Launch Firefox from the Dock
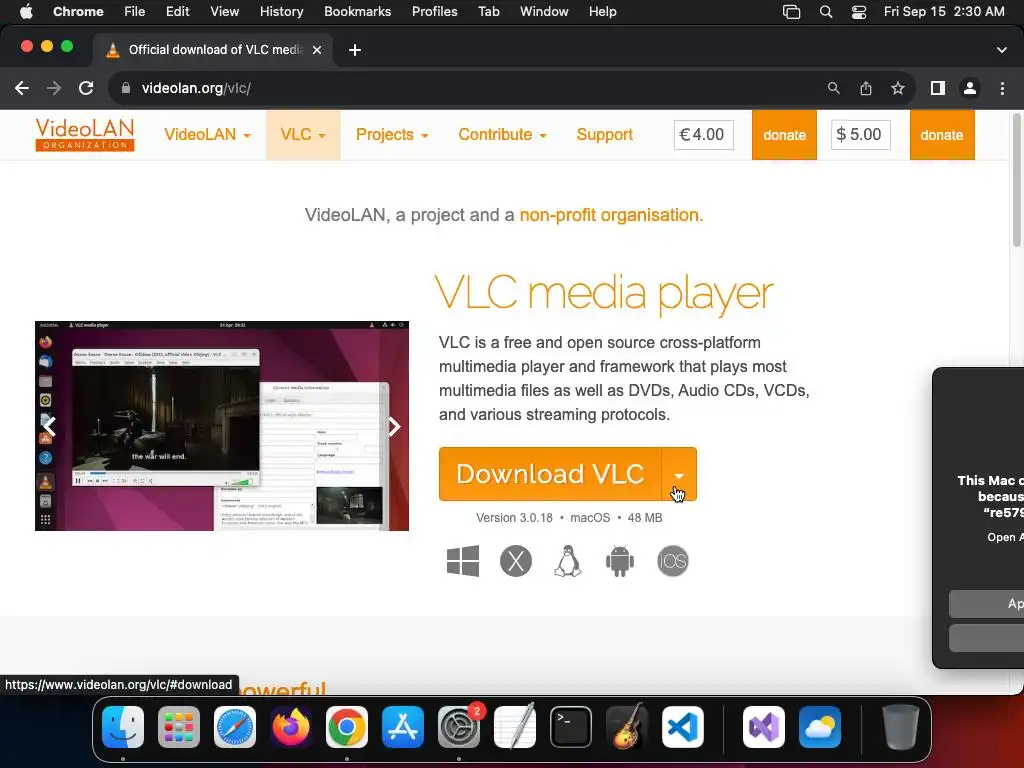The image size is (1024, 768). click(291, 727)
